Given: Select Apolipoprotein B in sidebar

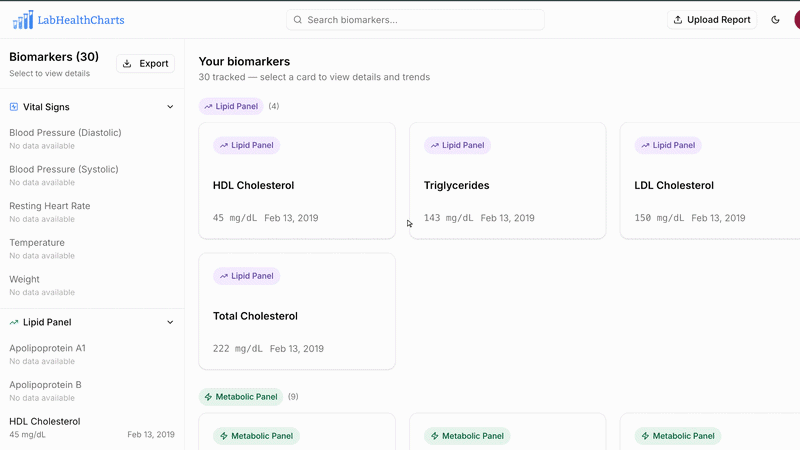Looking at the screenshot, I should click(x=92, y=391).
